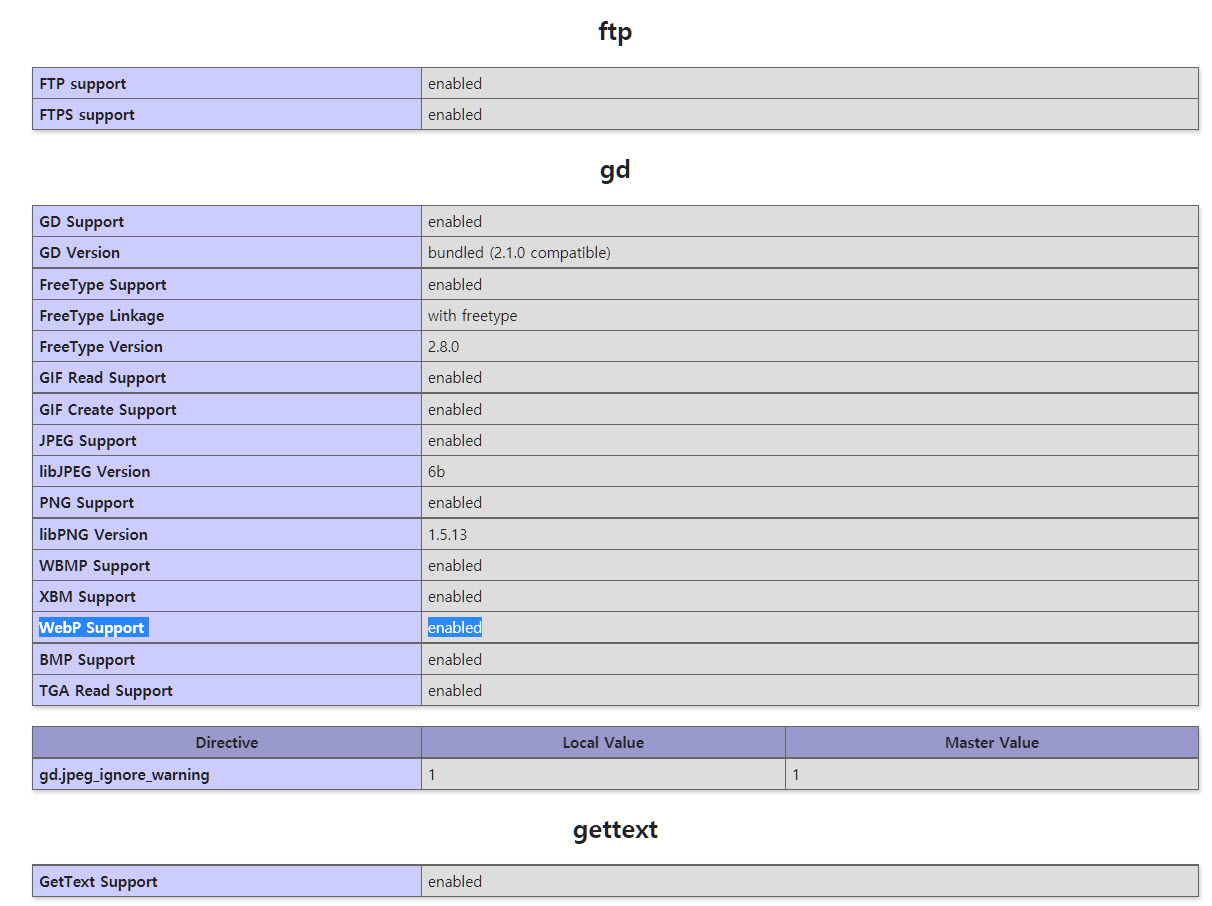This screenshot has width=1212, height=906.
Task: Click the FreeType Version value 2.8.0
Action: pos(444,347)
